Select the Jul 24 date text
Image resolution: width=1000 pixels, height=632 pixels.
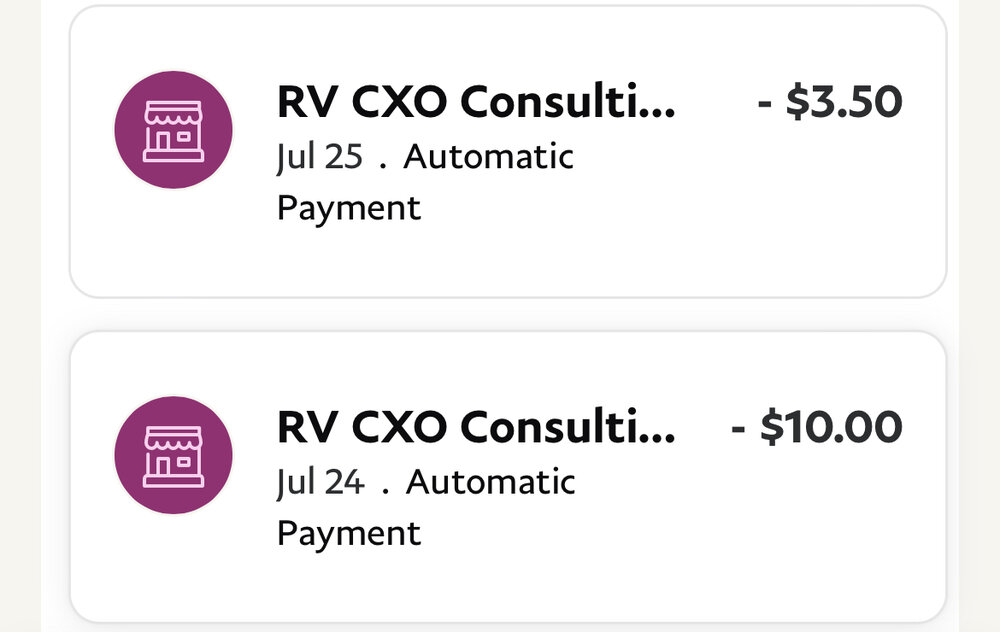320,482
